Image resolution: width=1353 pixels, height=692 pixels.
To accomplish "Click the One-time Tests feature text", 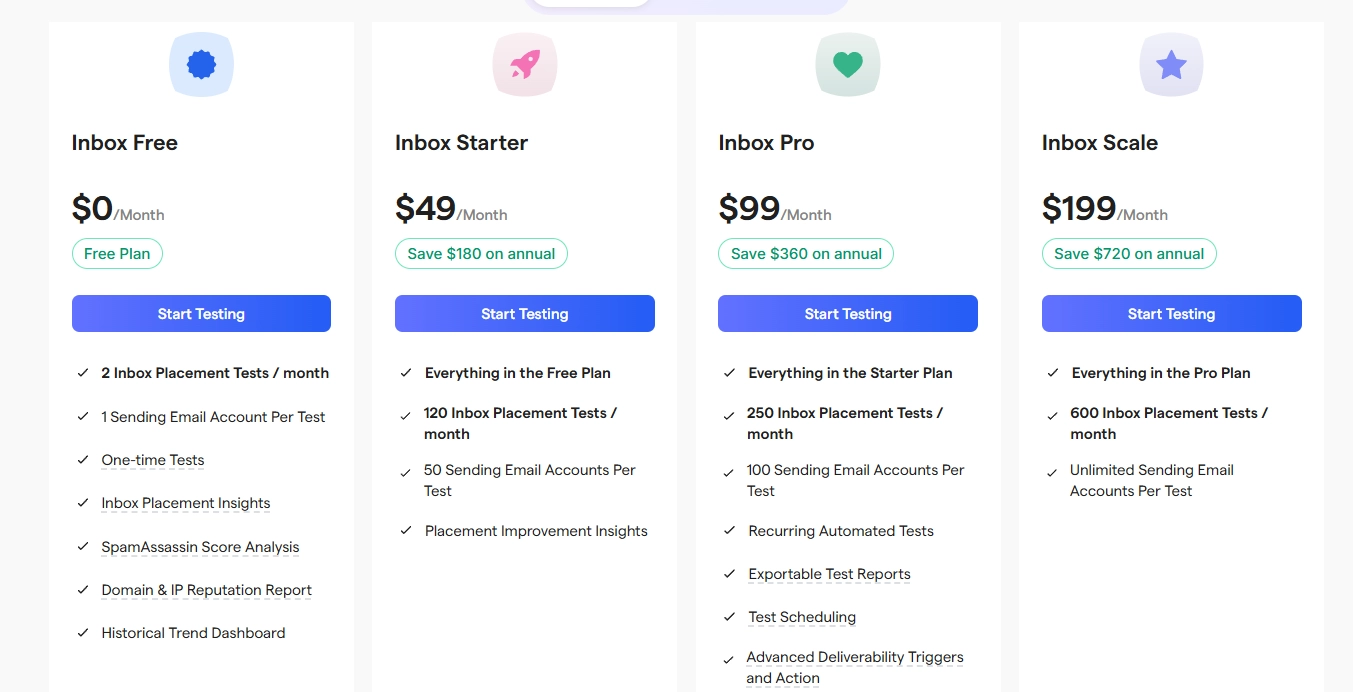I will pyautogui.click(x=153, y=460).
